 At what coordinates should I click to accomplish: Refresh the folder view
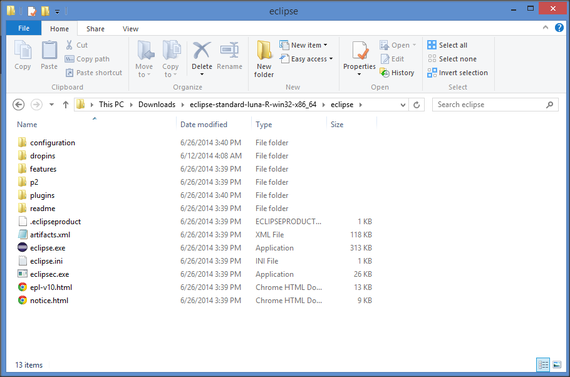[x=417, y=105]
